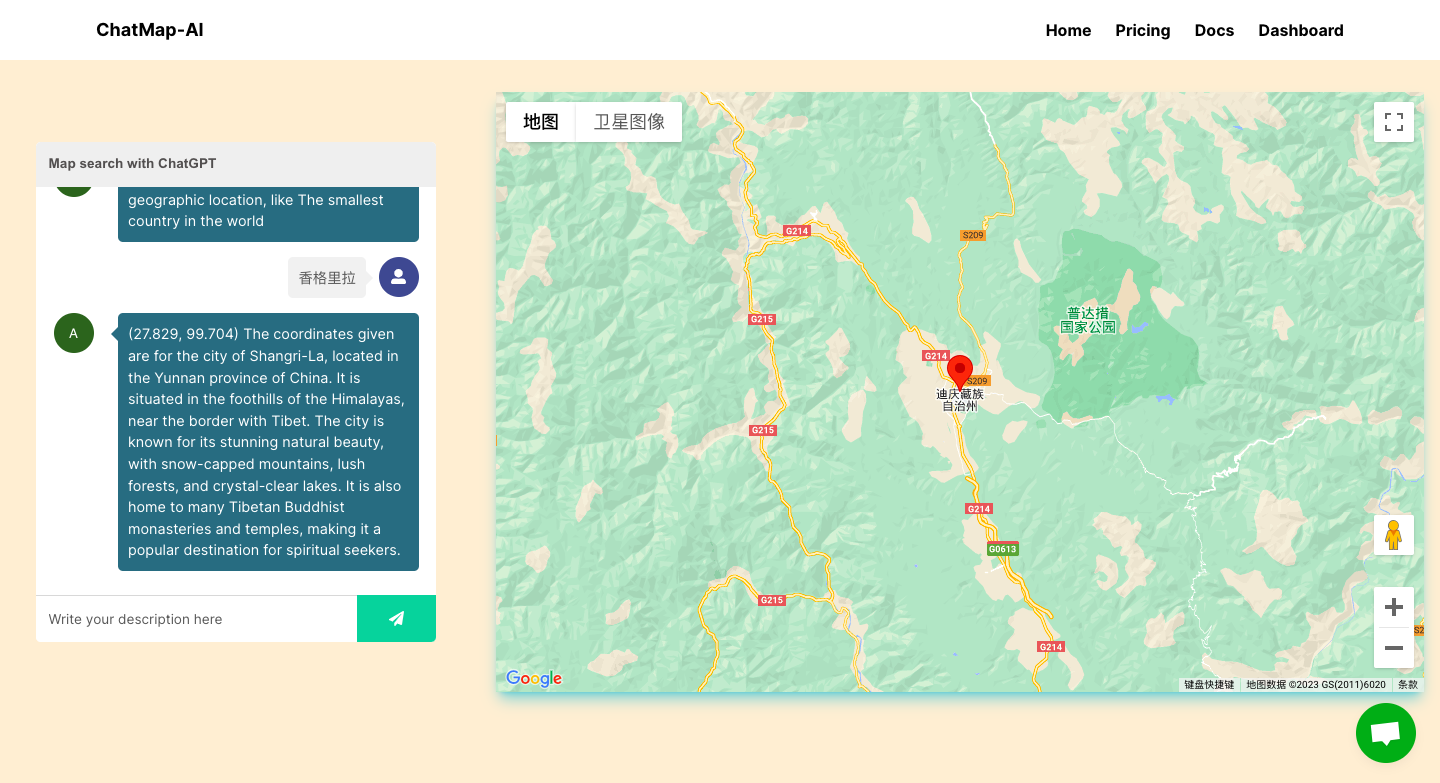
Task: Select the user message 香格里拉
Action: click(x=327, y=278)
